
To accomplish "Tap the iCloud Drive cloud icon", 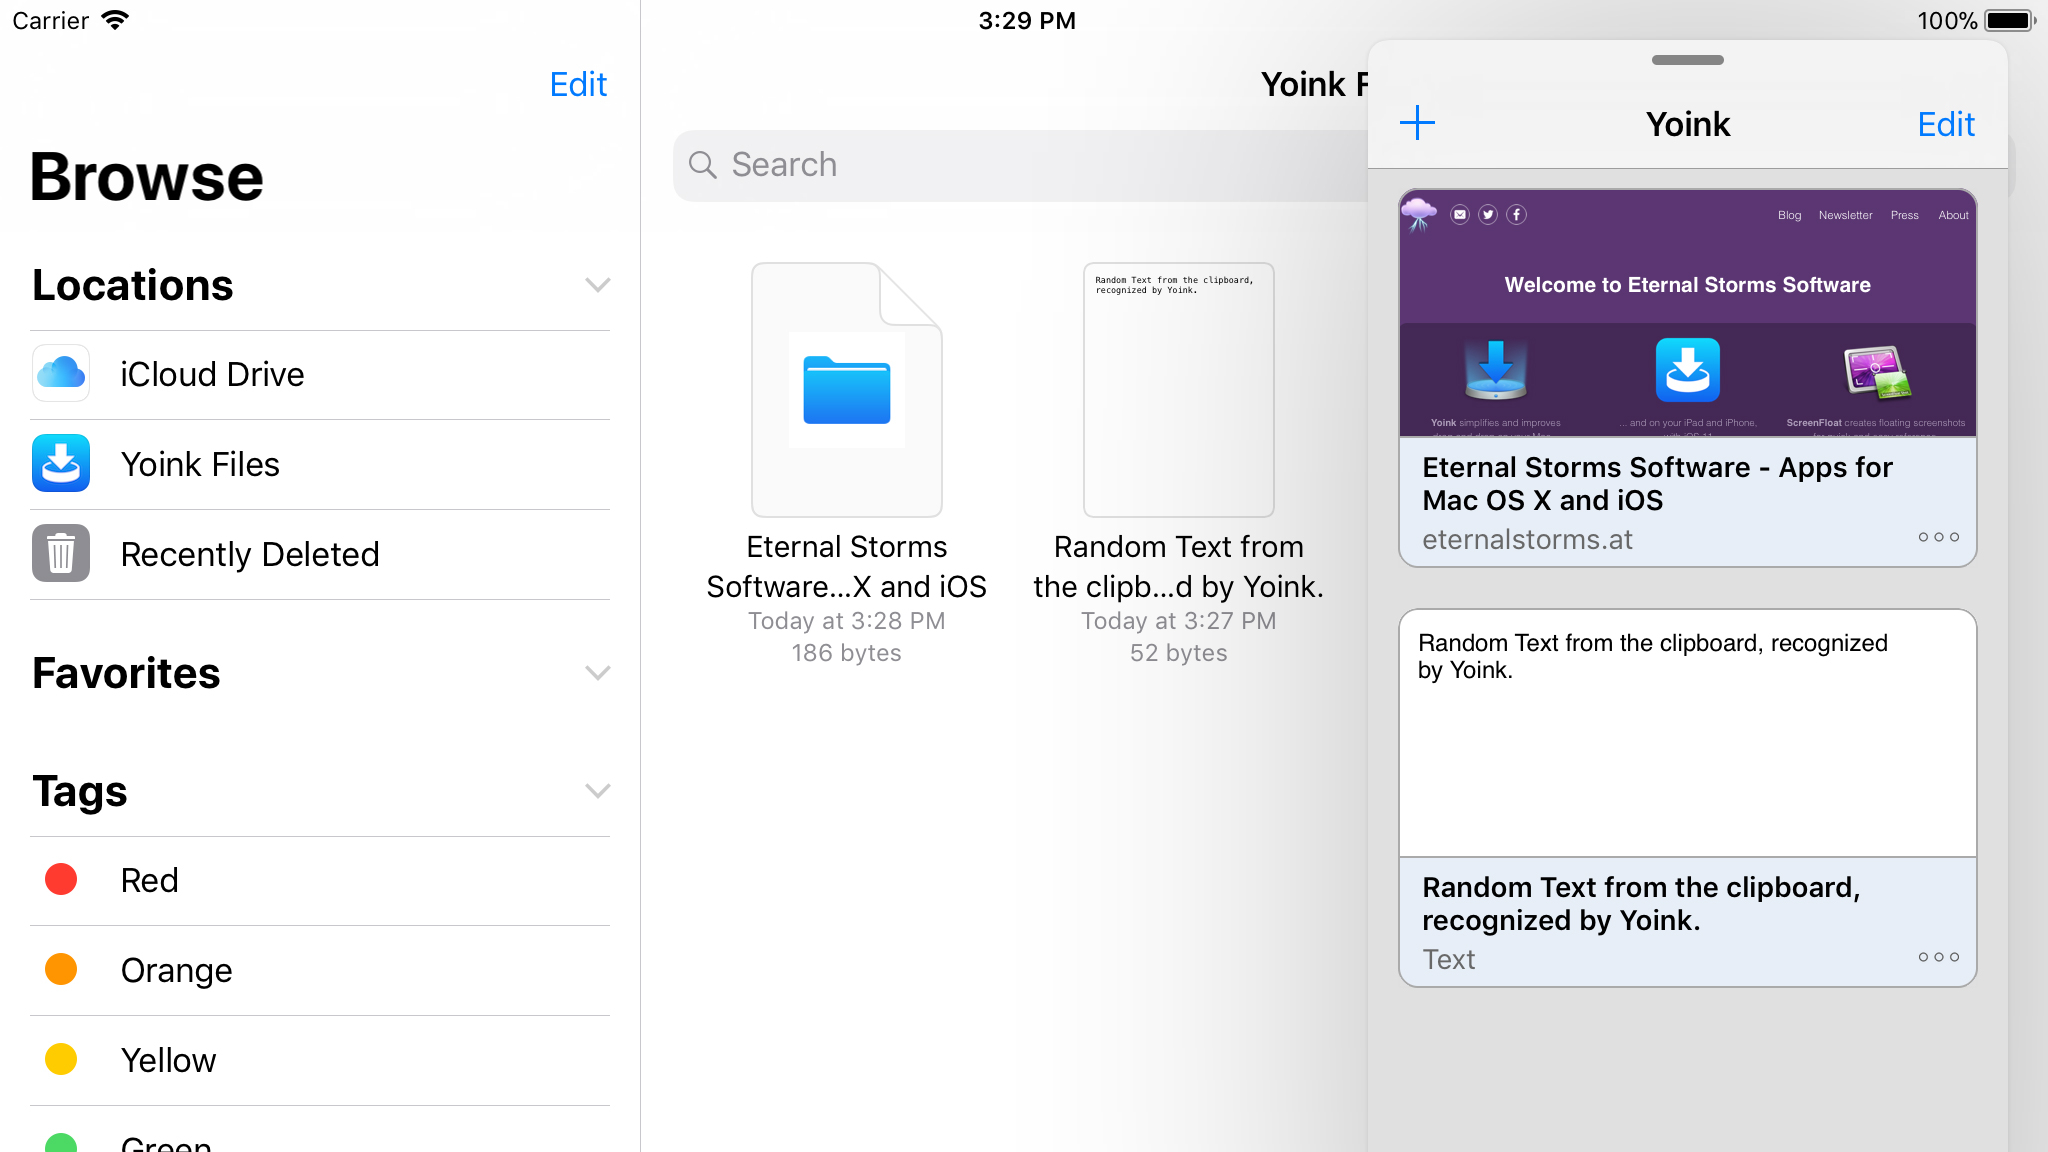I will point(61,373).
